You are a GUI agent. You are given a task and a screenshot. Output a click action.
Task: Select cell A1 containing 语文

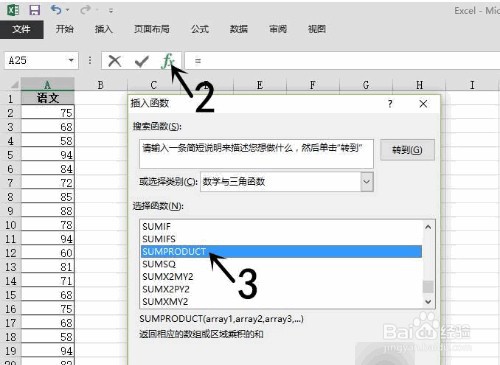(x=48, y=98)
